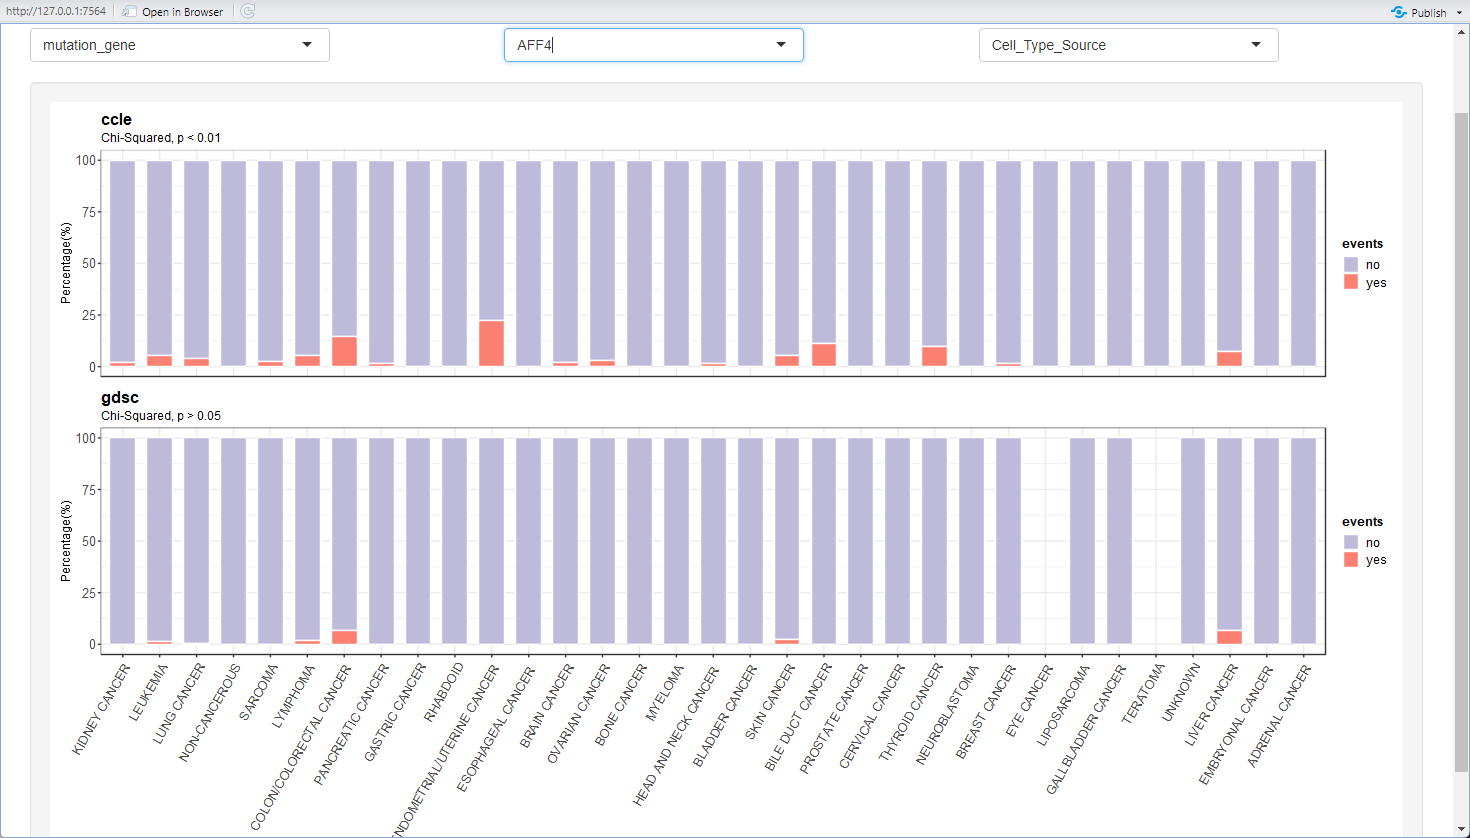Image resolution: width=1470 pixels, height=838 pixels.
Task: Click the LEUKEMIA axis label
Action: tap(149, 692)
